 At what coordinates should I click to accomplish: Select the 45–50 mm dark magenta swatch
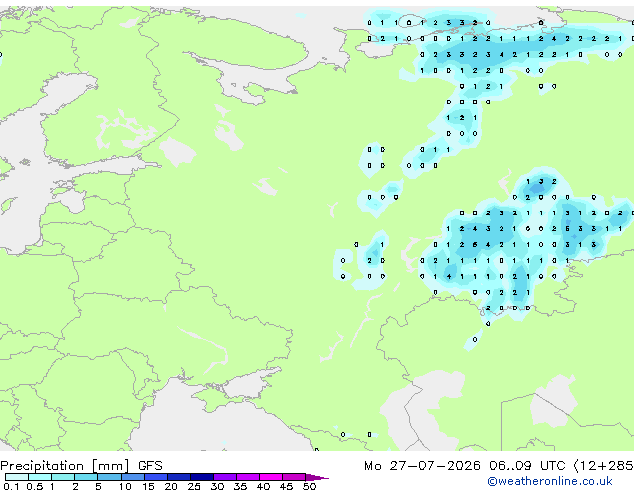pyautogui.click(x=294, y=477)
